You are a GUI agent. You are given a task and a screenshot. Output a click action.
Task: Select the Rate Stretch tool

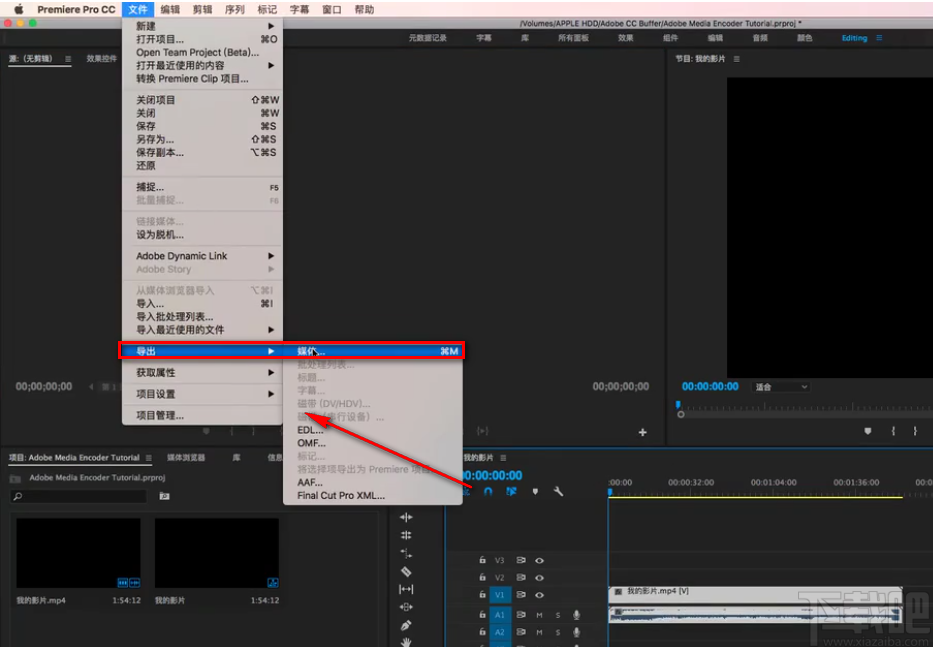click(406, 554)
